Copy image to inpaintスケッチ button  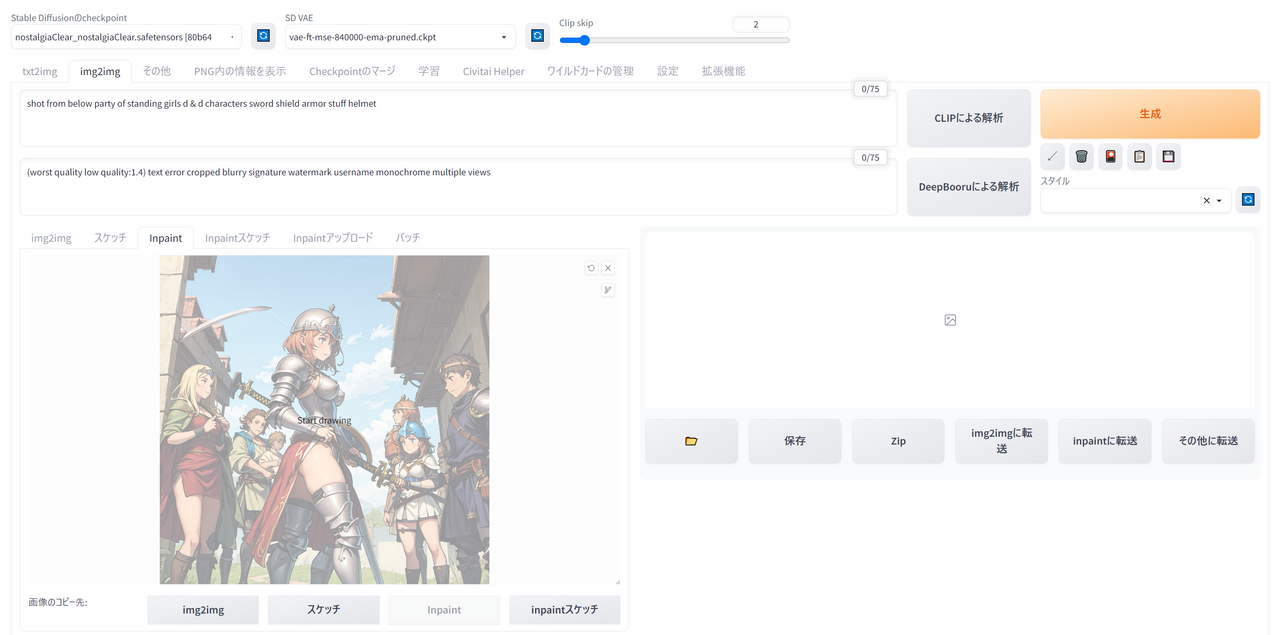[x=565, y=610]
